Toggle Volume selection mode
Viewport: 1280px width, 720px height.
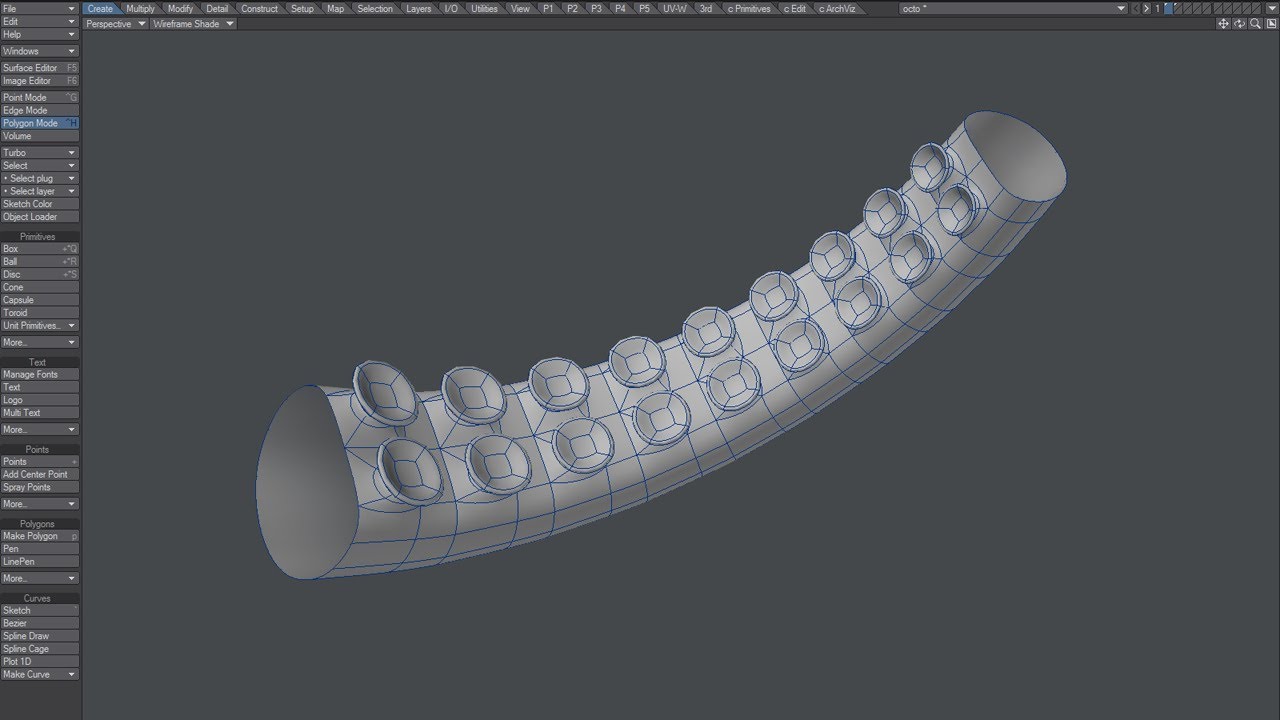[x=40, y=136]
